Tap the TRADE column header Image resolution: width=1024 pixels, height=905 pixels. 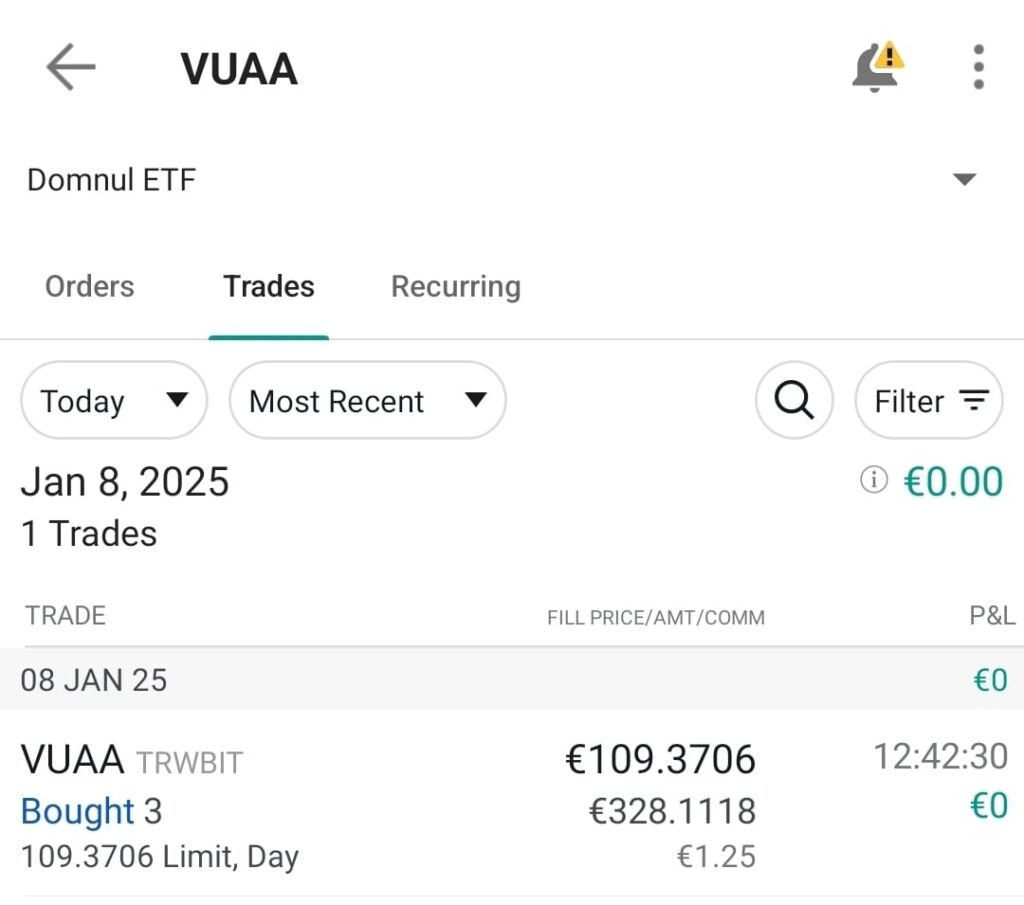click(65, 616)
